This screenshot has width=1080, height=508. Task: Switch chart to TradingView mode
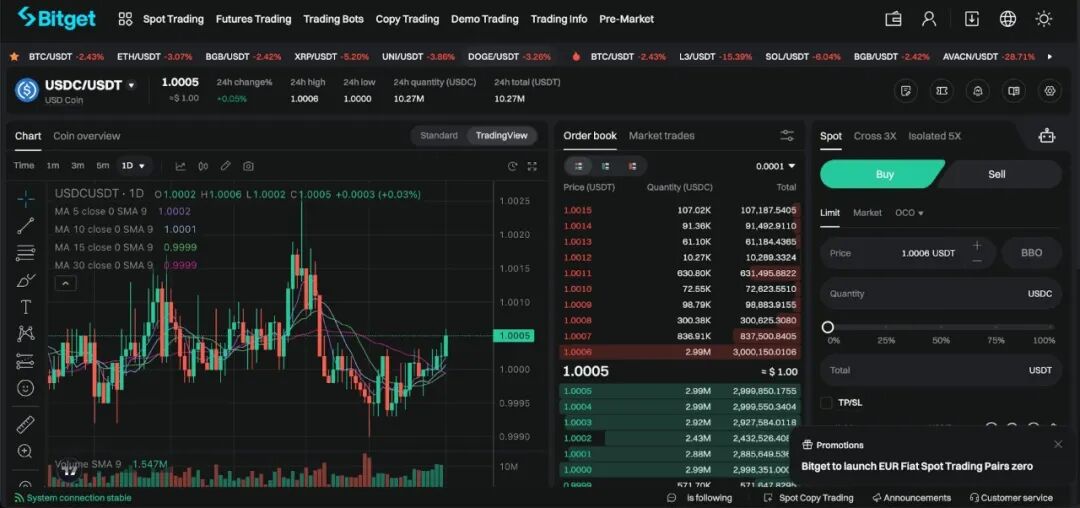click(501, 136)
